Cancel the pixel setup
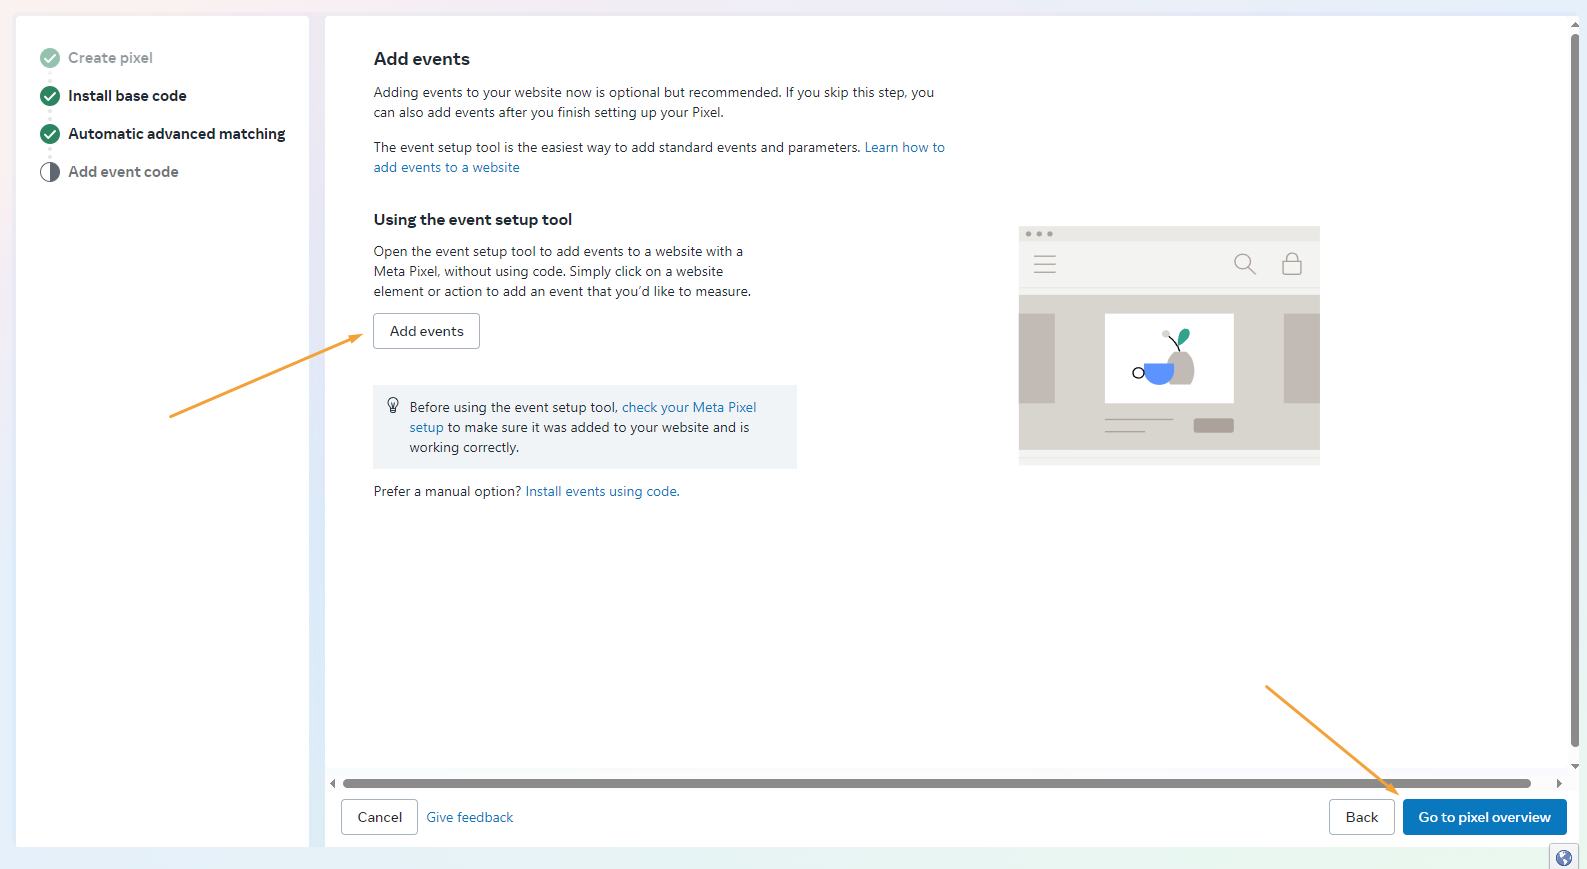This screenshot has width=1587, height=869. pos(379,817)
